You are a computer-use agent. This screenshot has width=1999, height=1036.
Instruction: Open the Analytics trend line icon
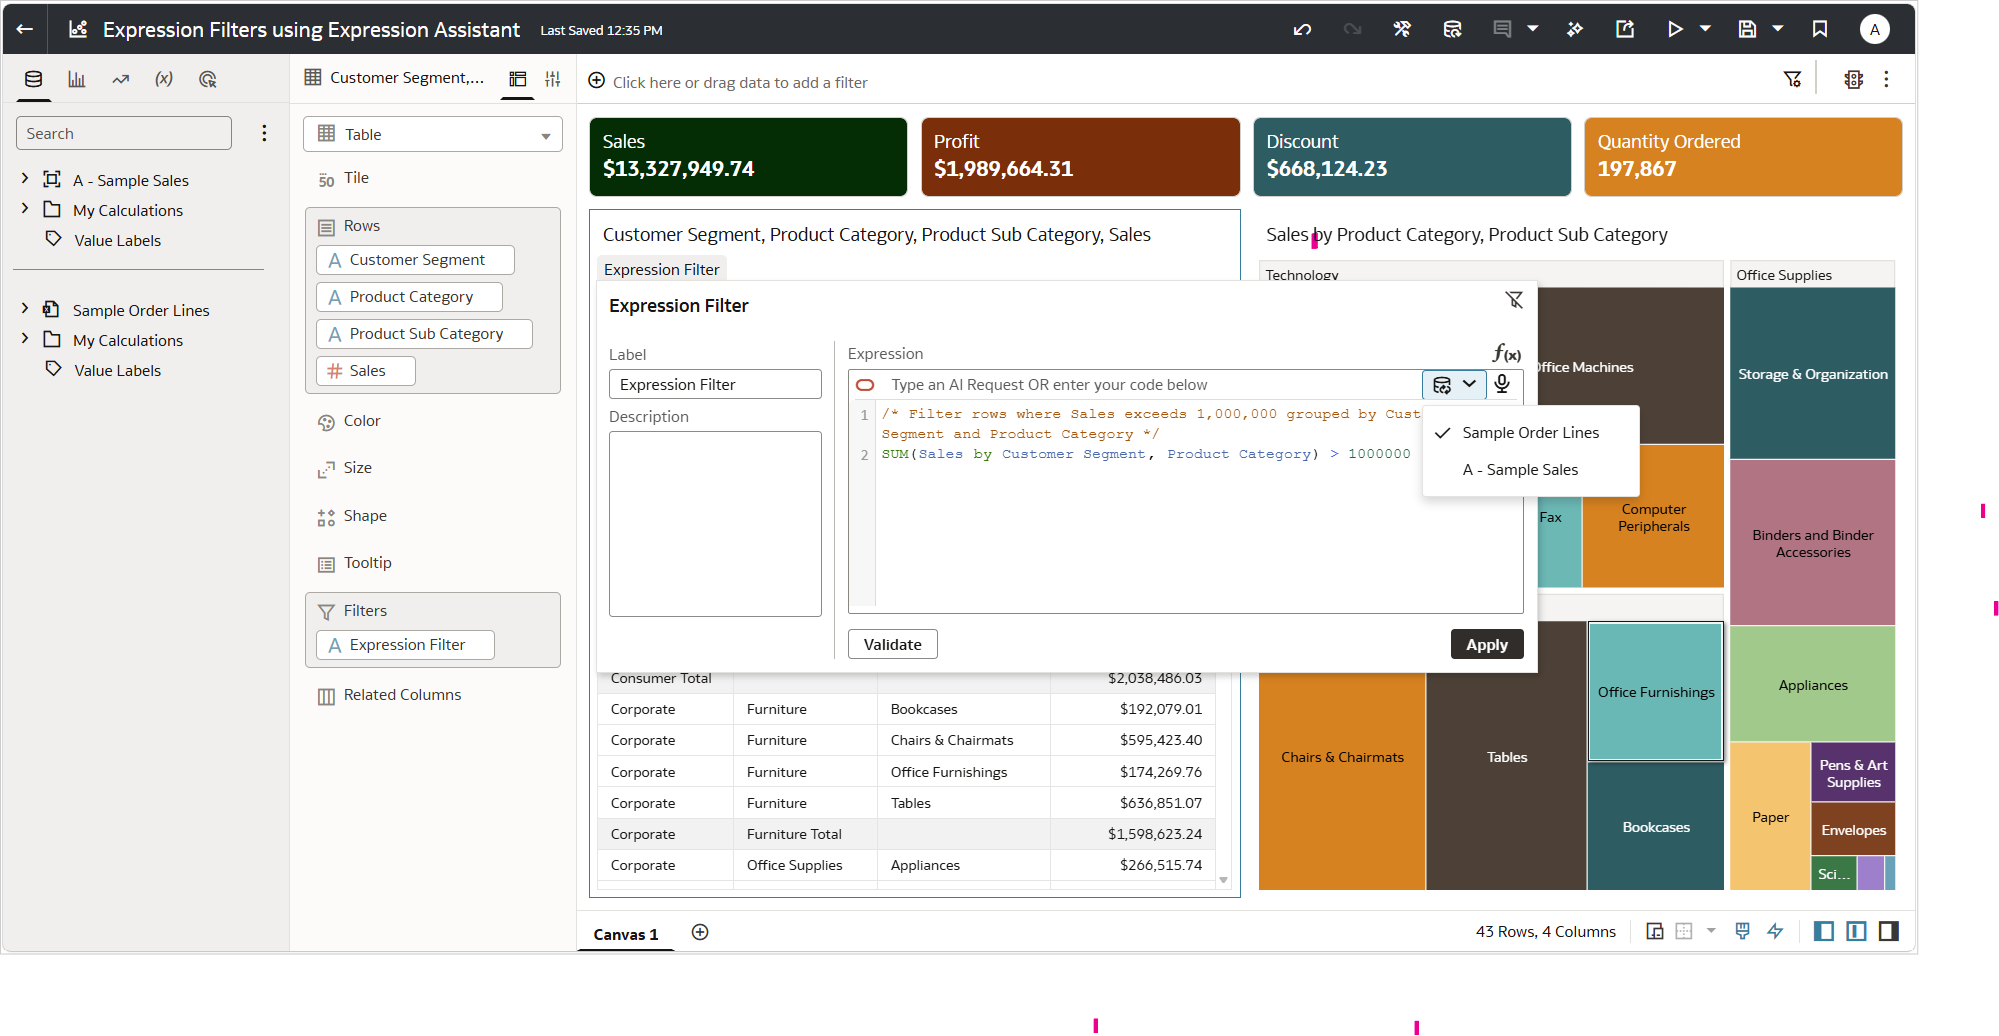[121, 79]
